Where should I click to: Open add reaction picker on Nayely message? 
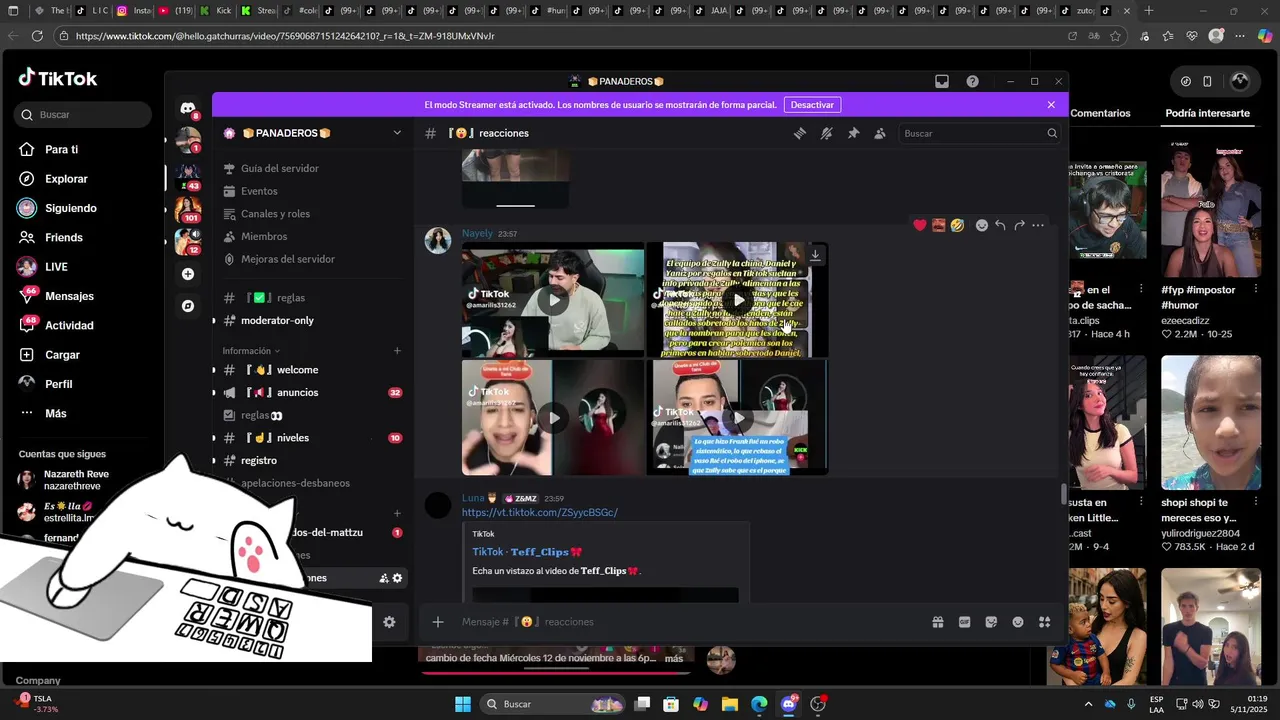tap(982, 225)
